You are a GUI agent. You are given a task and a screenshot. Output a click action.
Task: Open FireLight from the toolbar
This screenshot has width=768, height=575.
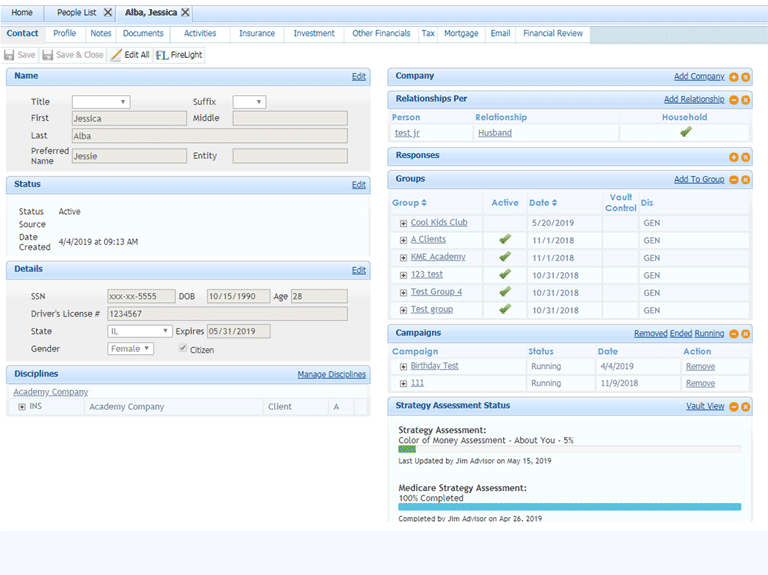(x=179, y=55)
